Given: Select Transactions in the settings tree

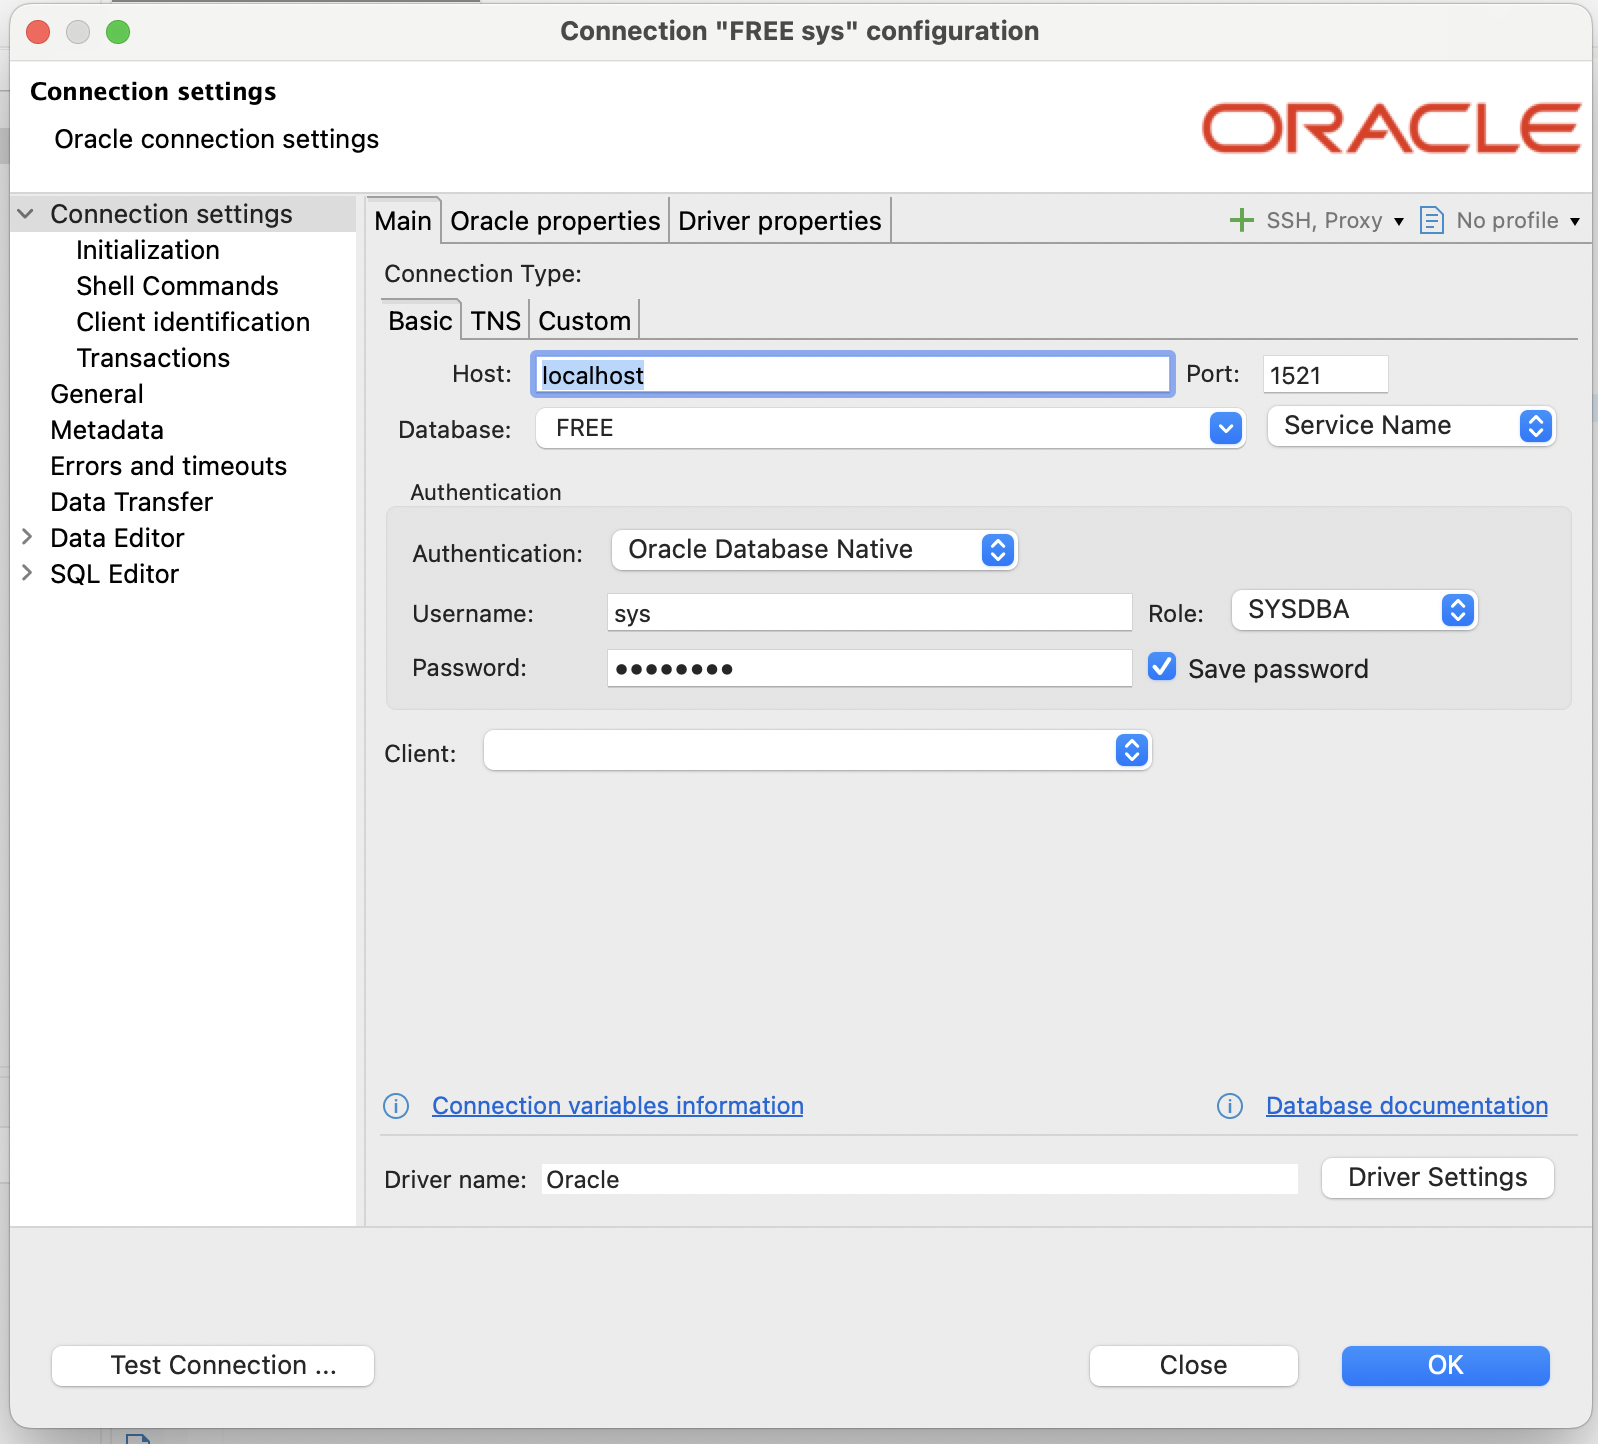Looking at the screenshot, I should pyautogui.click(x=154, y=358).
